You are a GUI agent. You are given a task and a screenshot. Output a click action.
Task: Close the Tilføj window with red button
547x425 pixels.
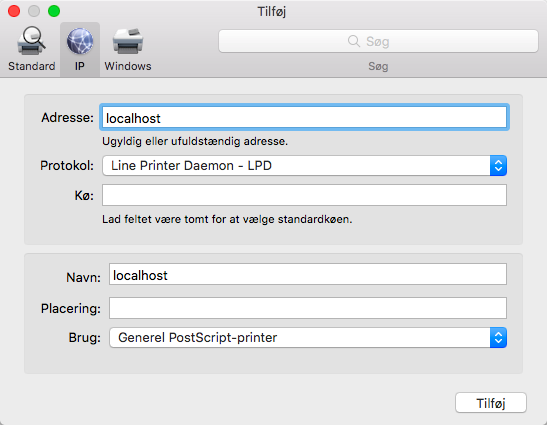[14, 11]
